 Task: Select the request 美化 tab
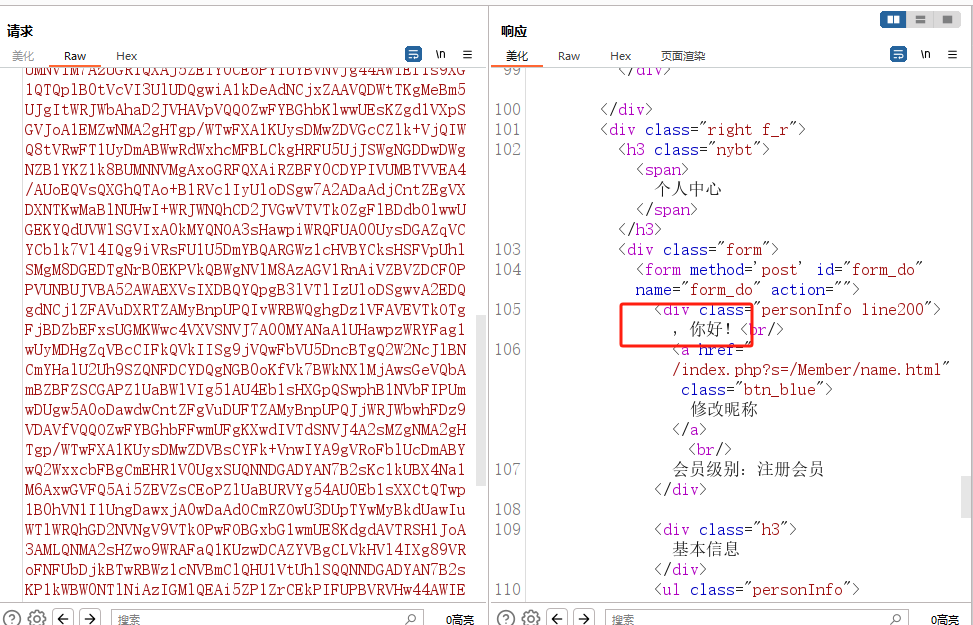(23, 56)
